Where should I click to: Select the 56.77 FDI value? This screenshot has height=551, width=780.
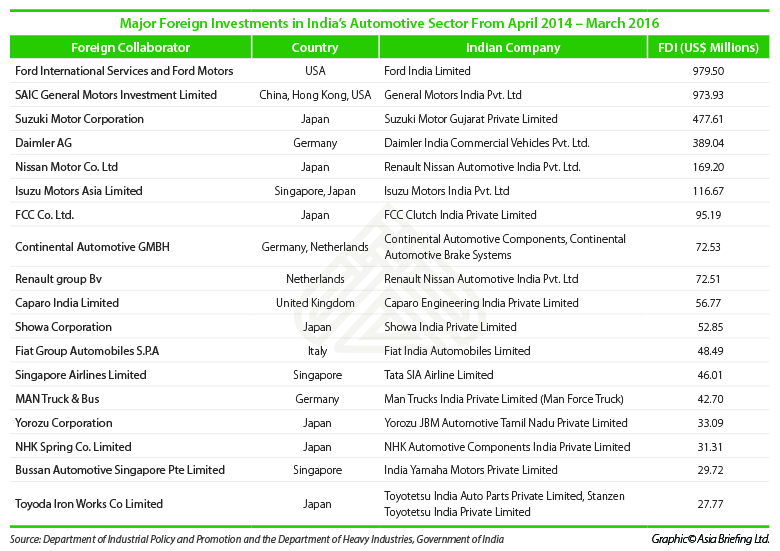[708, 303]
